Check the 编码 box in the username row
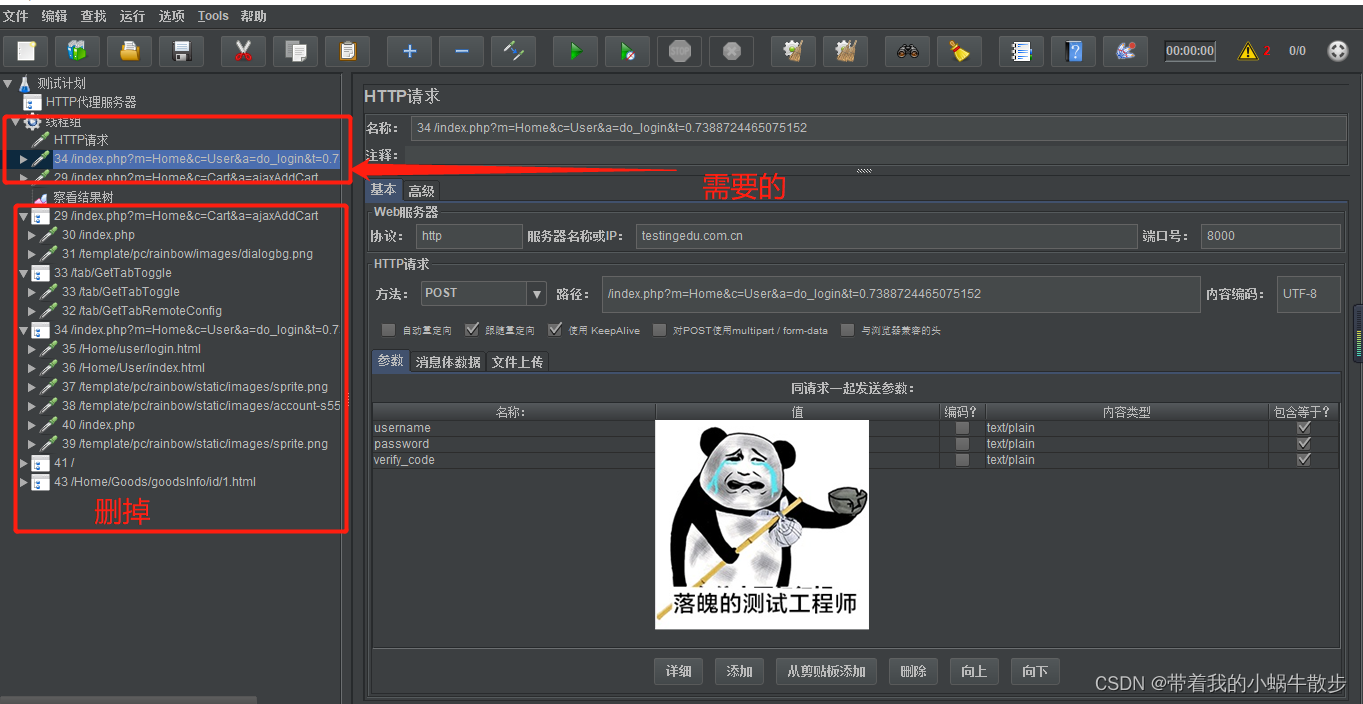The height and width of the screenshot is (704, 1363). (962, 428)
